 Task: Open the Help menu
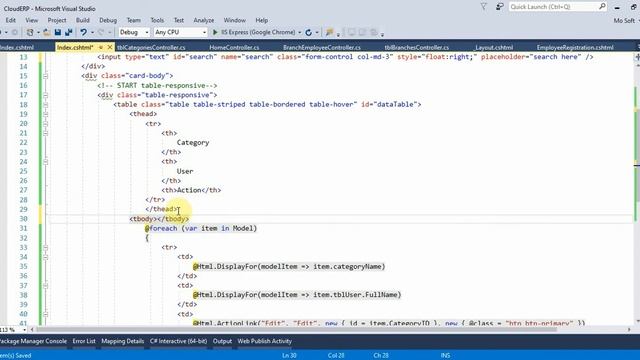click(262, 20)
